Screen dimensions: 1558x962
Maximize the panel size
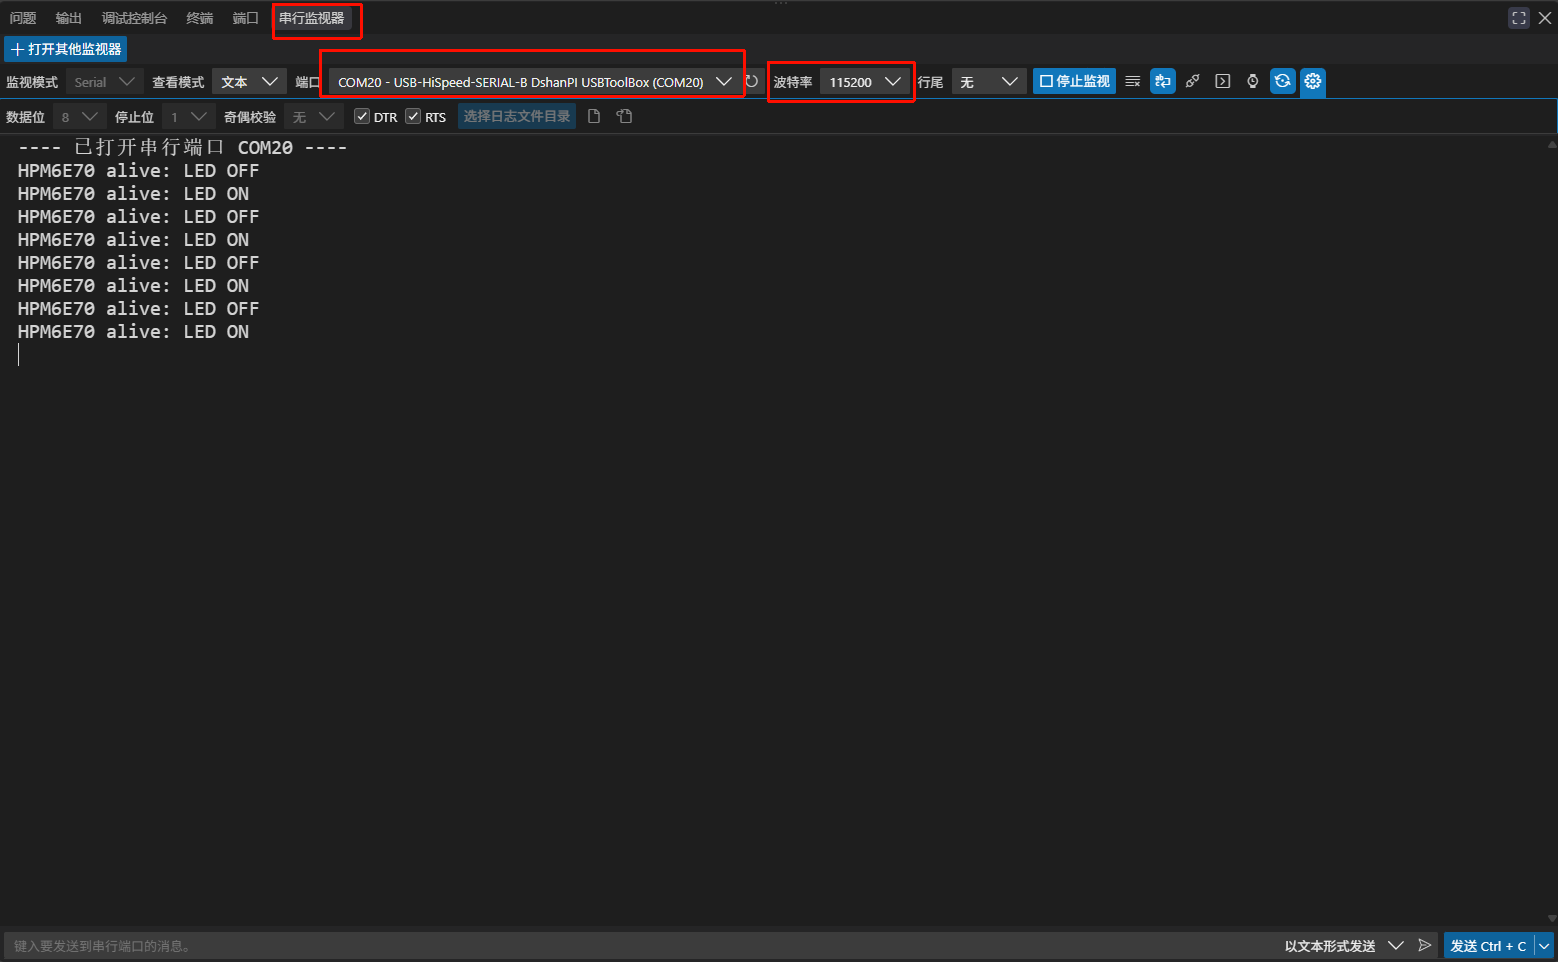tap(1519, 18)
